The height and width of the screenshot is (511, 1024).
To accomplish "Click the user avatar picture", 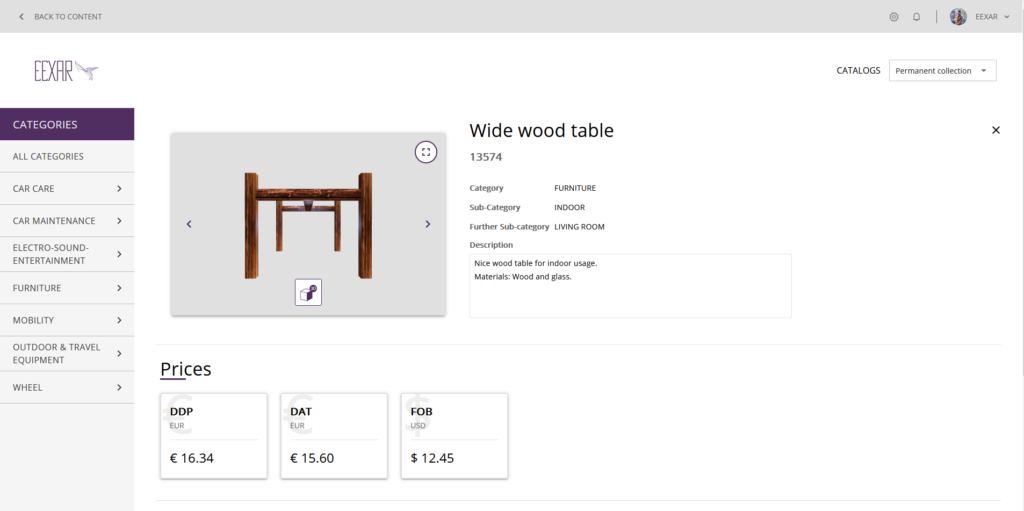I will pyautogui.click(x=958, y=17).
